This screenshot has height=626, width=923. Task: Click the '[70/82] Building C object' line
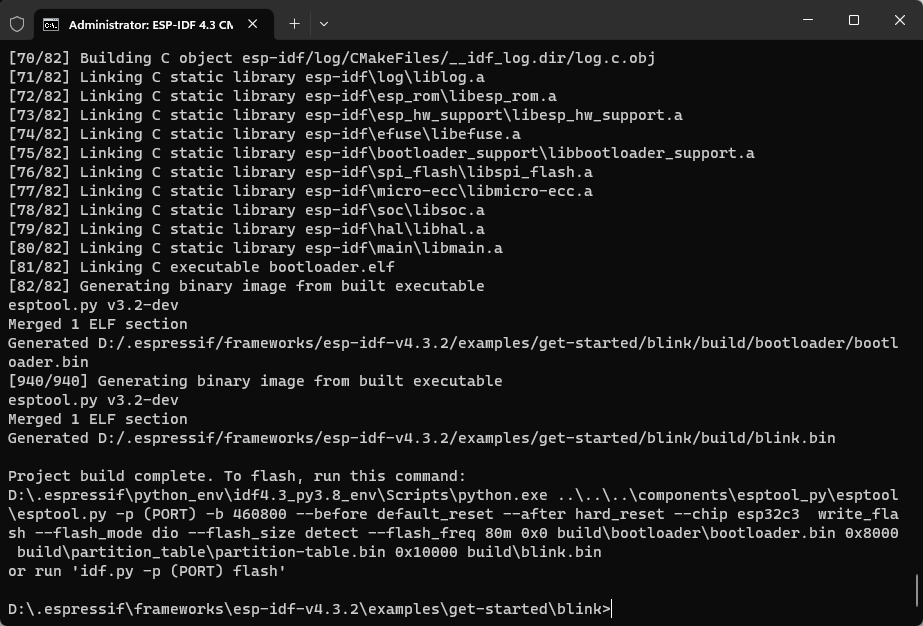(x=331, y=58)
